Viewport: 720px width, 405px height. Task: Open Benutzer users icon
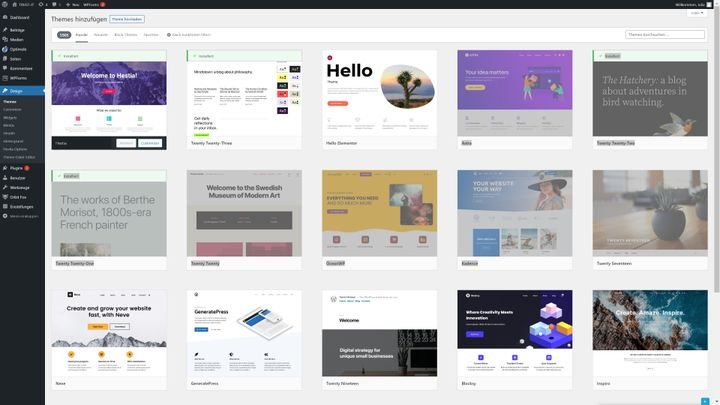tap(5, 177)
